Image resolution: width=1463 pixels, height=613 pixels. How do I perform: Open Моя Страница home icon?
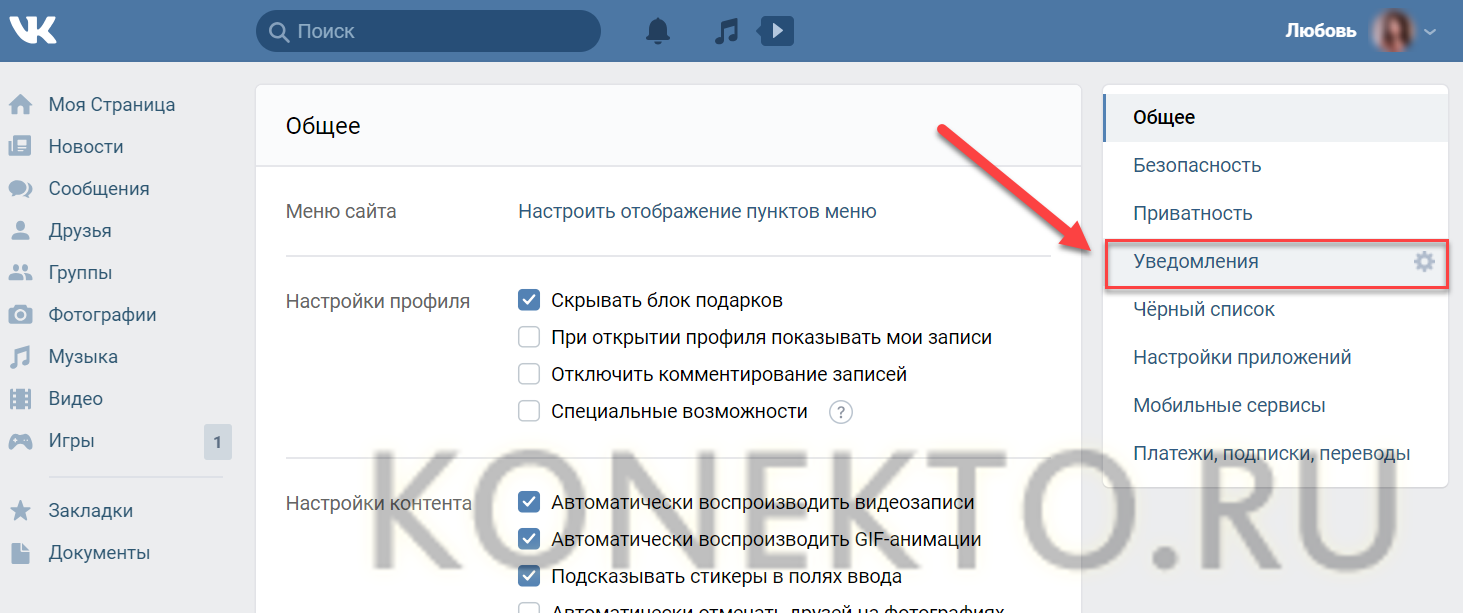point(20,105)
